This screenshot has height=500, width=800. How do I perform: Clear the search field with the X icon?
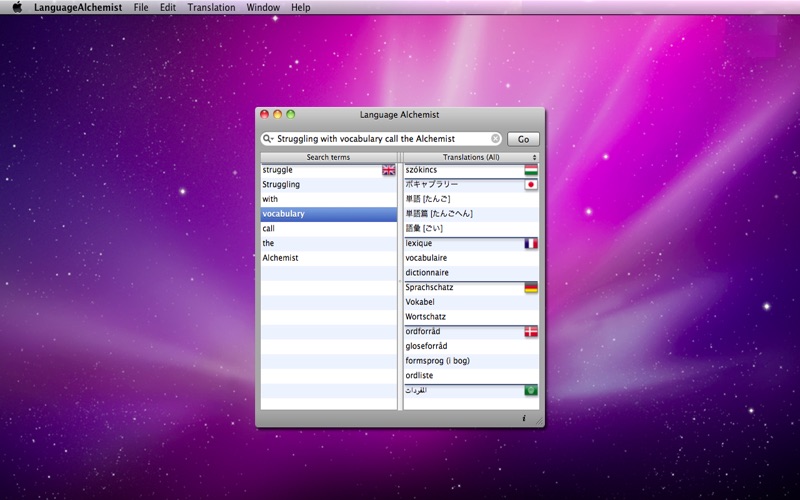coord(495,138)
